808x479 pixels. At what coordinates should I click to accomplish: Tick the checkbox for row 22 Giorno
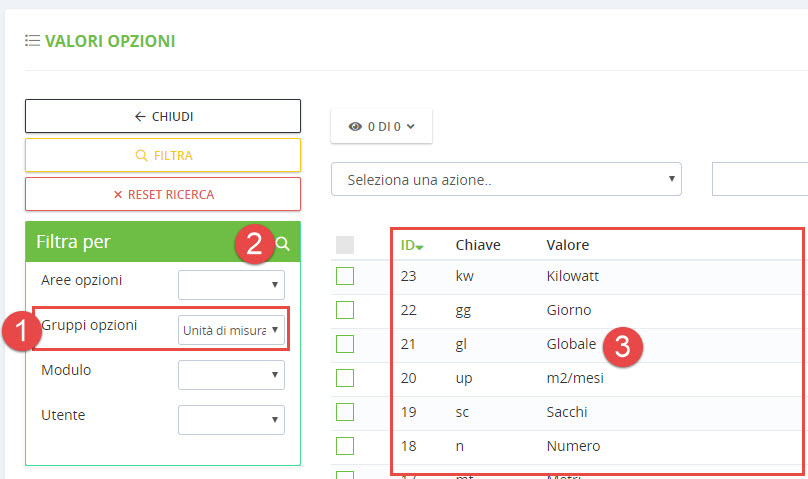345,310
